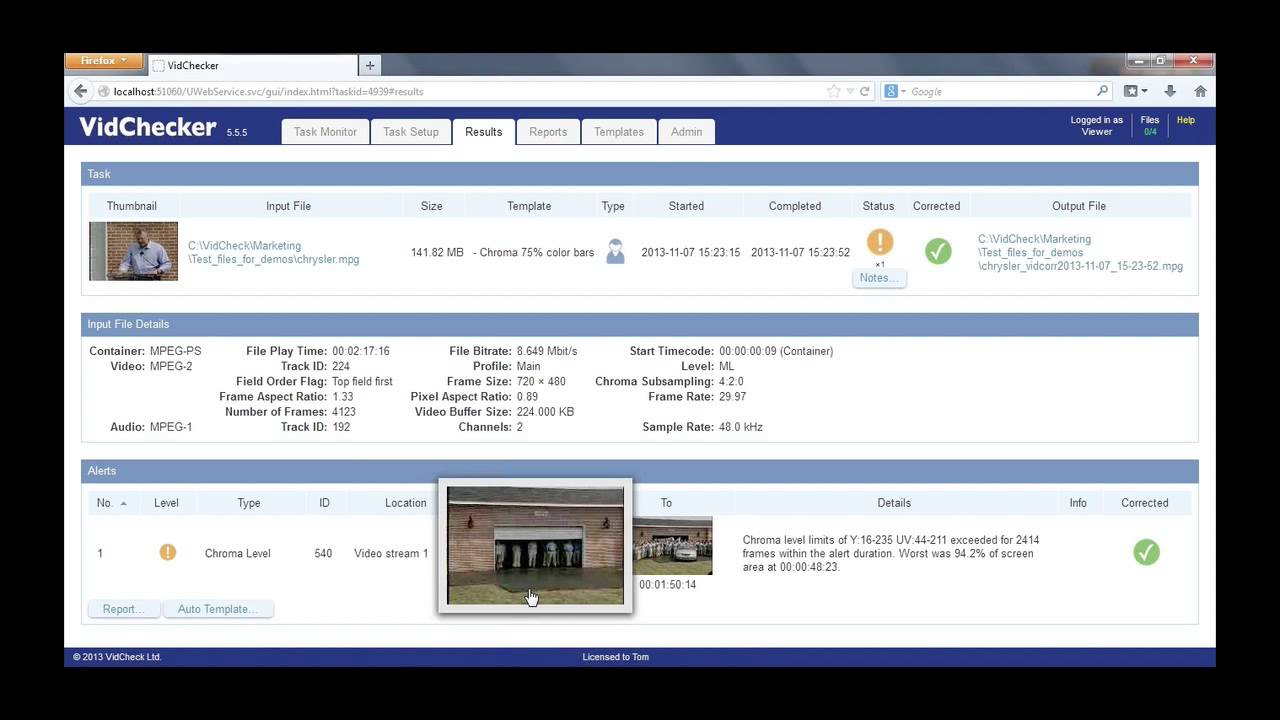Click the 141.82 MB size cell
1280x720 pixels.
[x=437, y=253]
